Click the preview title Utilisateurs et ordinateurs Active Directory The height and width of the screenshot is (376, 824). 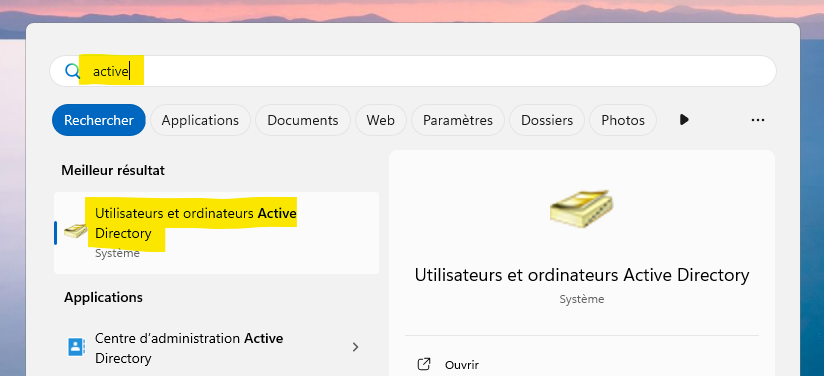click(582, 275)
